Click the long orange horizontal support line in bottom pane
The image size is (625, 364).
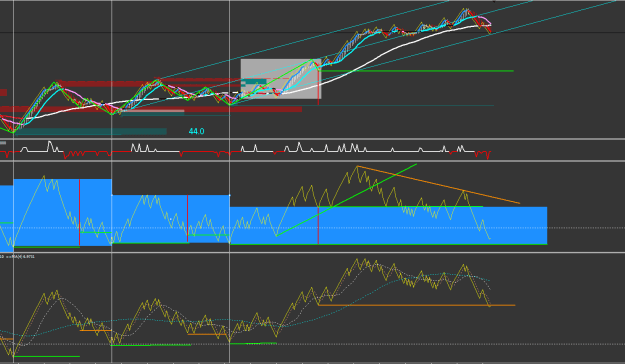coord(417,305)
